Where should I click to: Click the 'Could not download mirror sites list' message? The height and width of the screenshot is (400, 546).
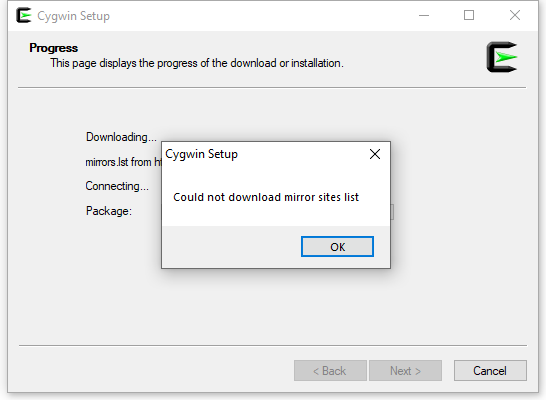click(x=266, y=197)
